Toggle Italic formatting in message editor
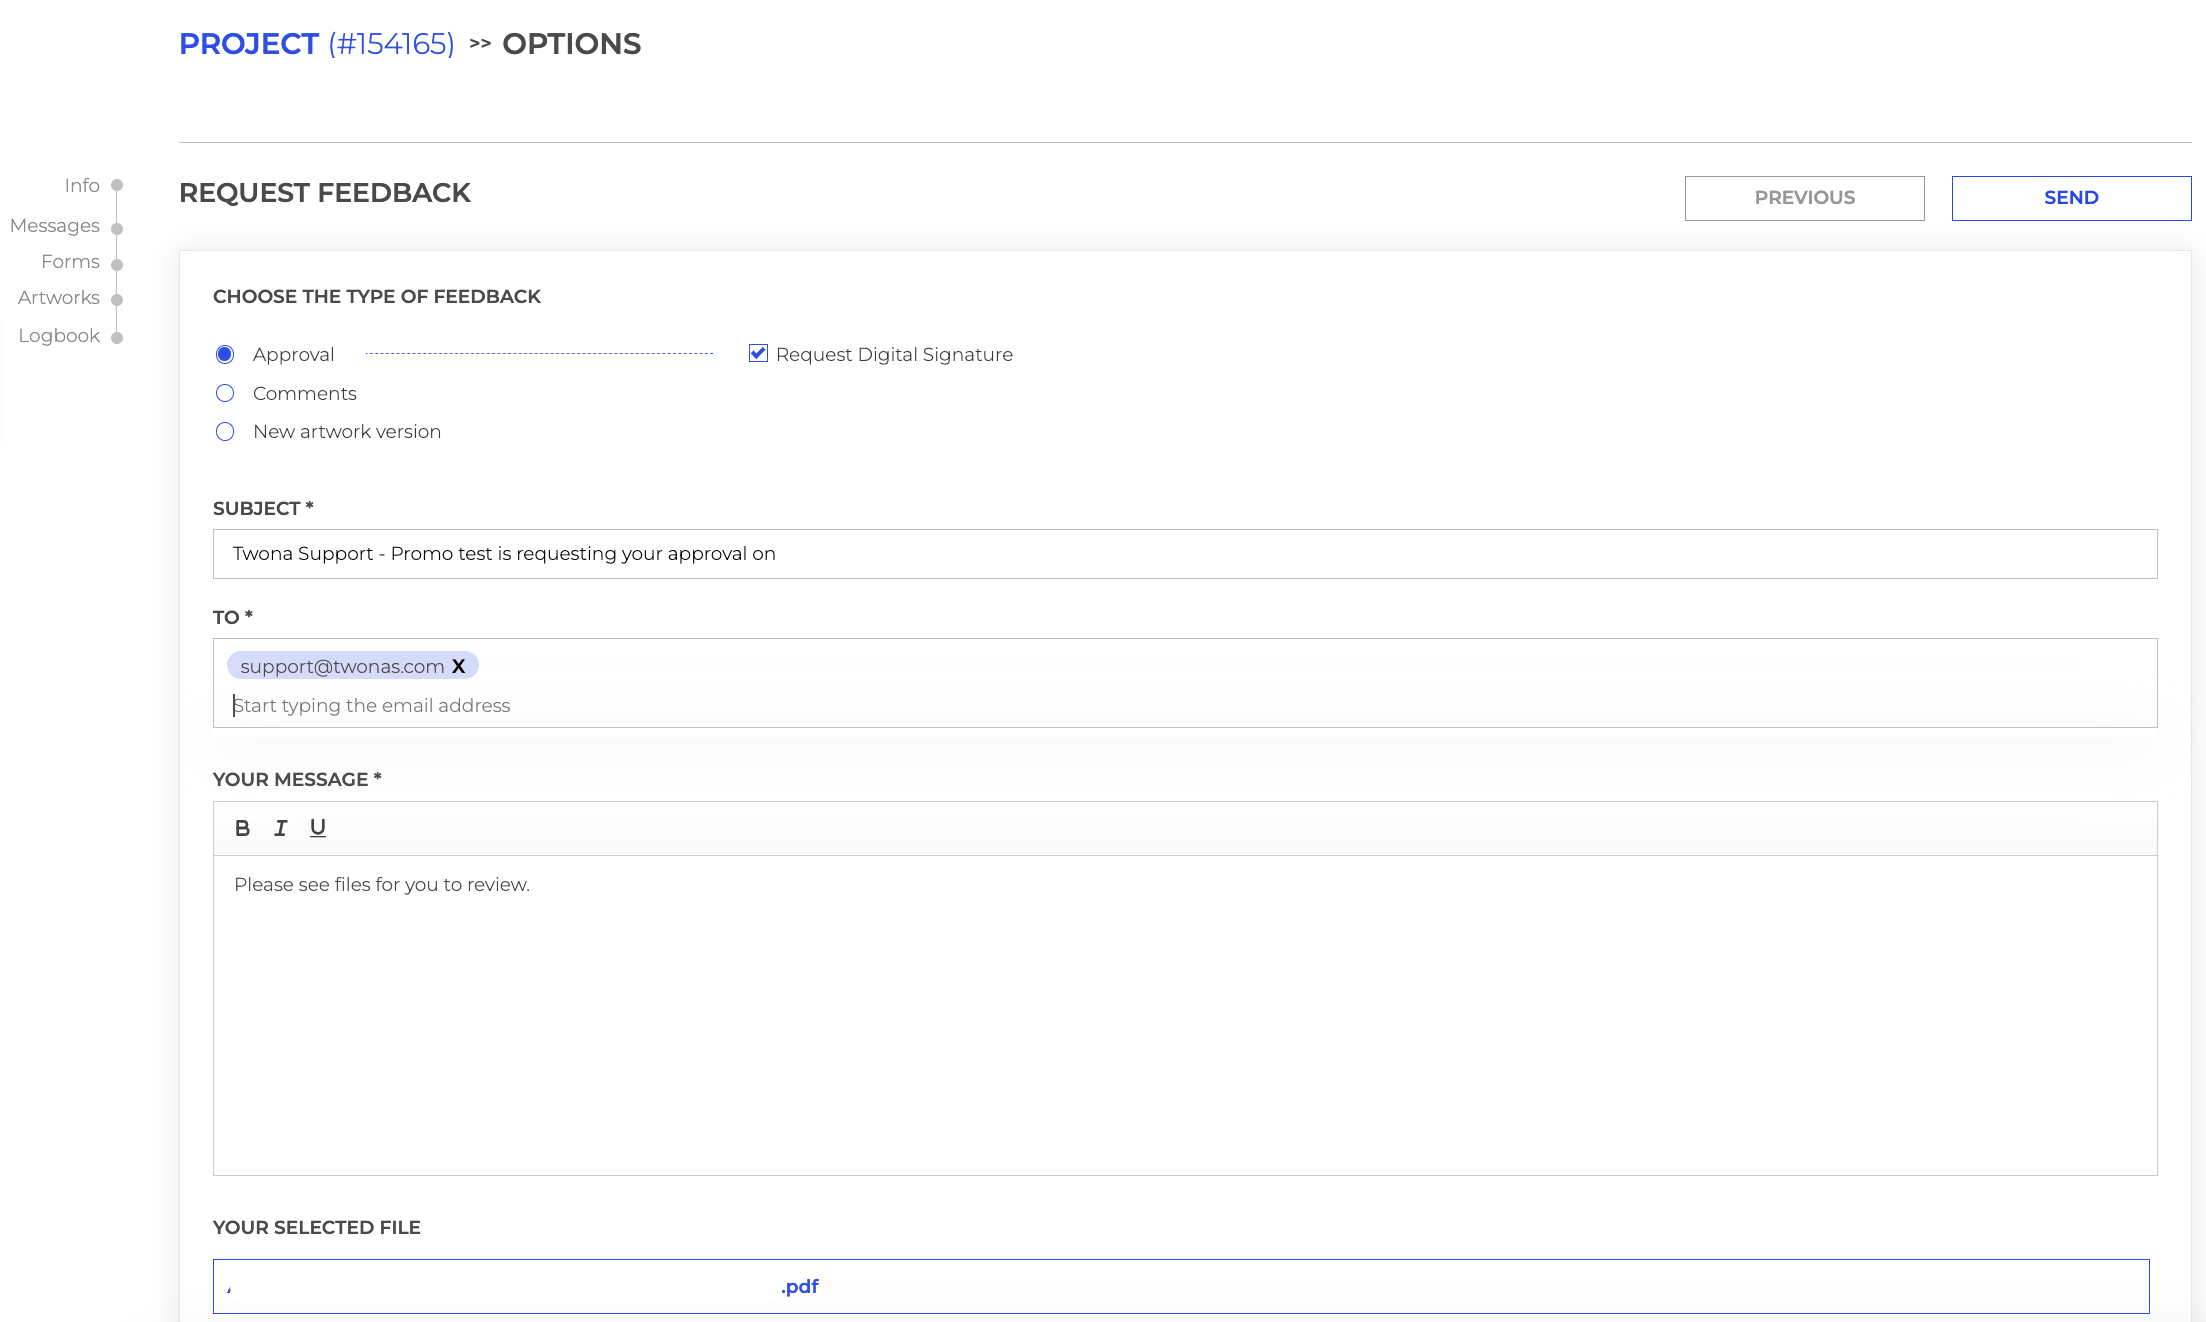This screenshot has height=1322, width=2206. (280, 828)
